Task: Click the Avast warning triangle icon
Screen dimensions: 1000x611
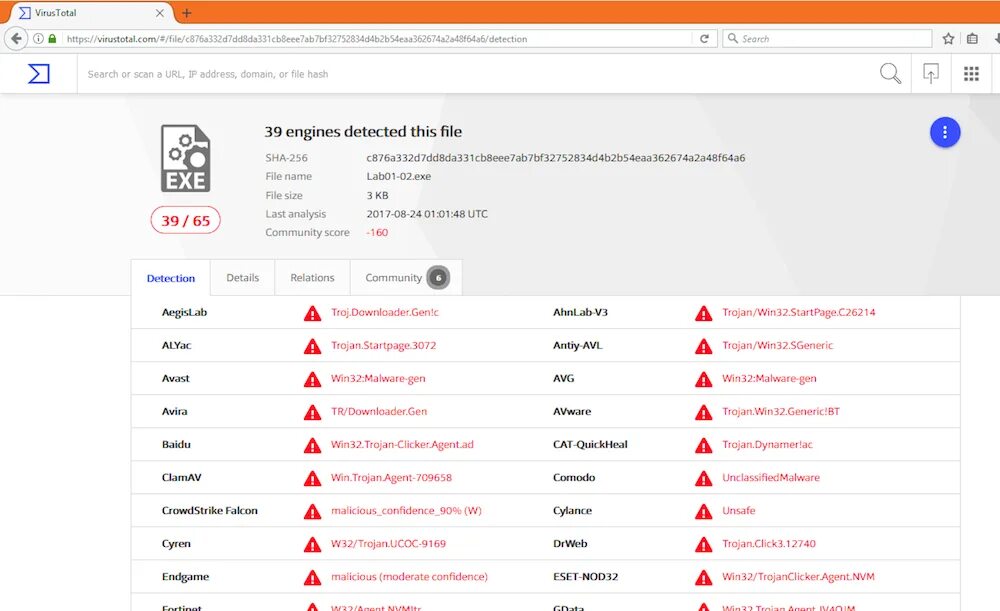Action: pyautogui.click(x=312, y=379)
